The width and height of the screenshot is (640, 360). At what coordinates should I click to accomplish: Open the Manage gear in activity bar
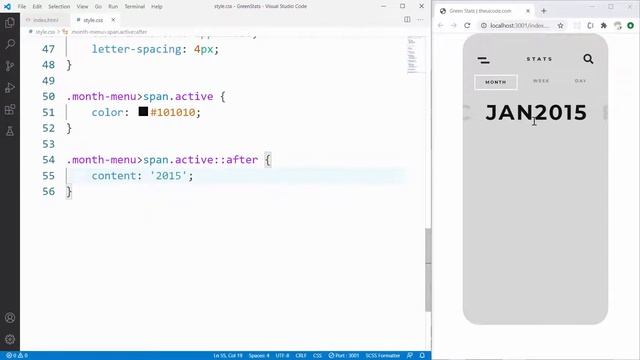[x=10, y=339]
